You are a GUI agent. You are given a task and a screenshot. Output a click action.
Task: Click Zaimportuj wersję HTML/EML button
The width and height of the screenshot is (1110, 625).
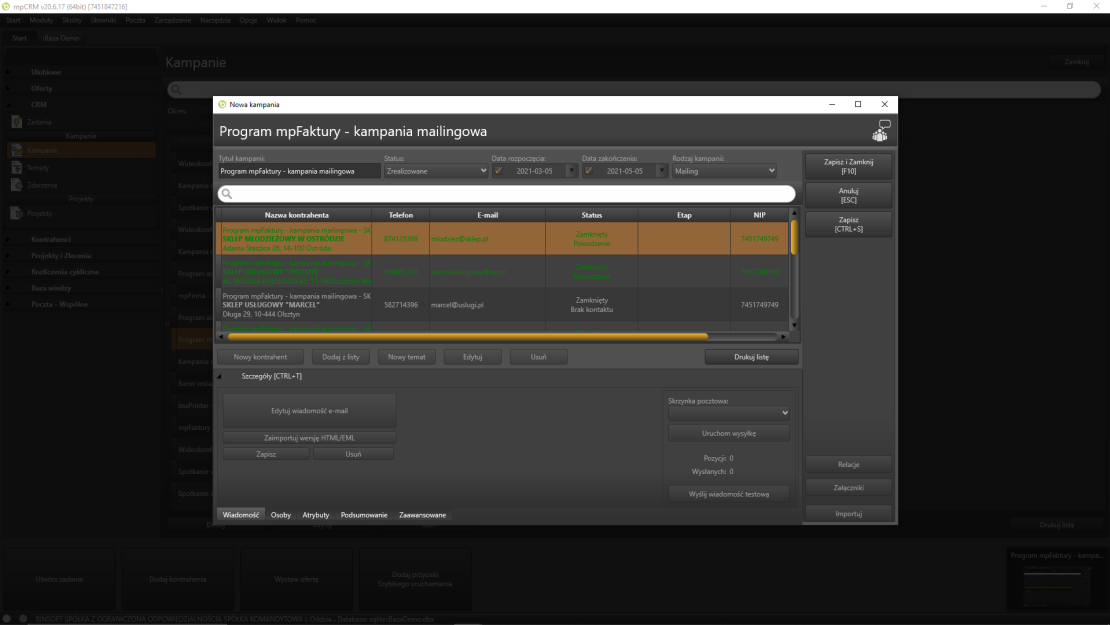click(x=309, y=438)
